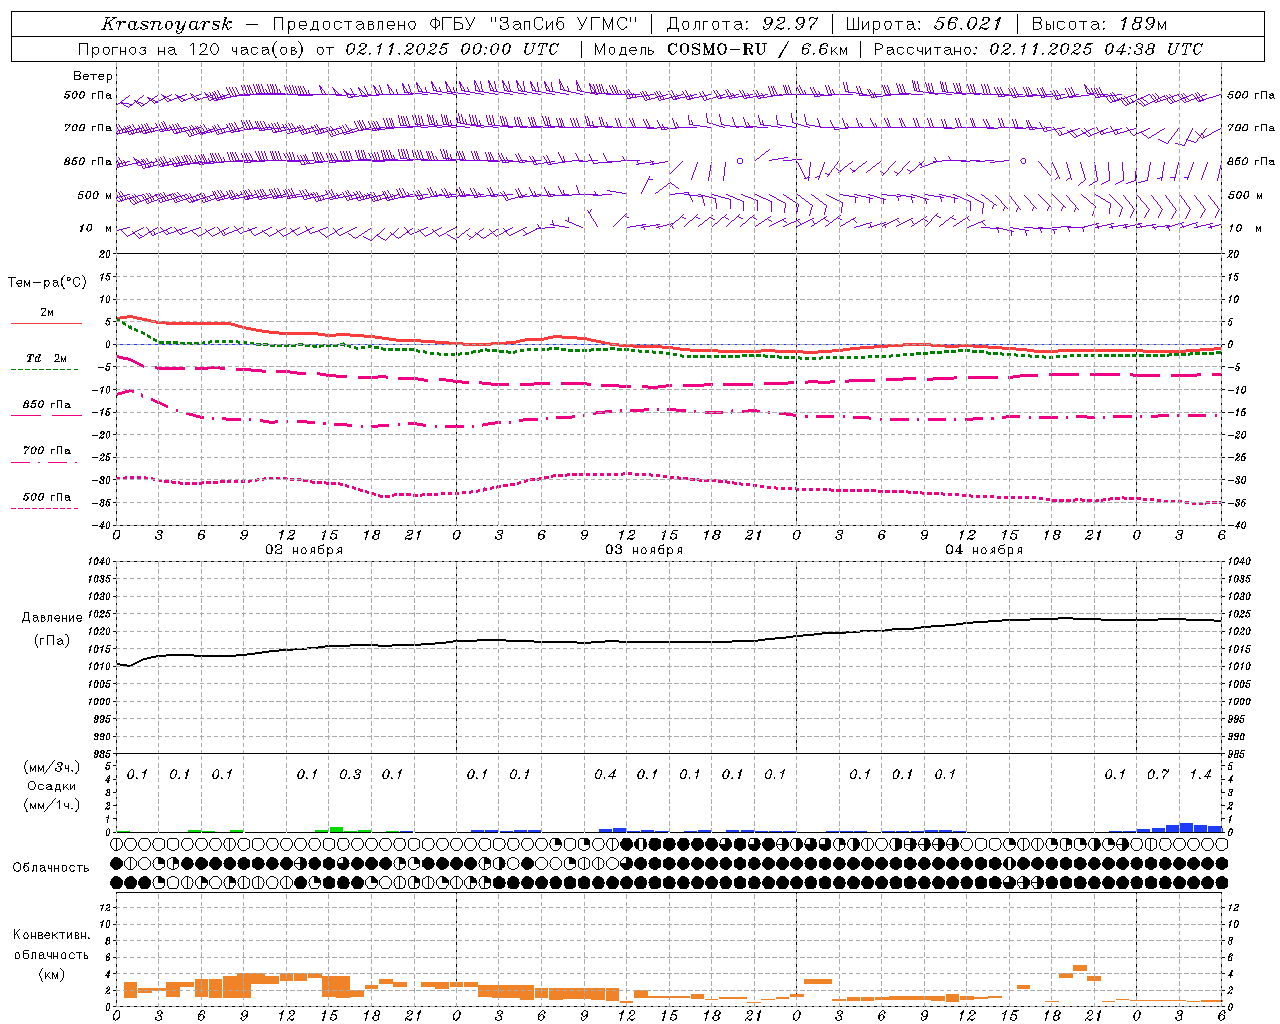Click the Осадки precipitation label
1280x1024 pixels.
(x=52, y=786)
